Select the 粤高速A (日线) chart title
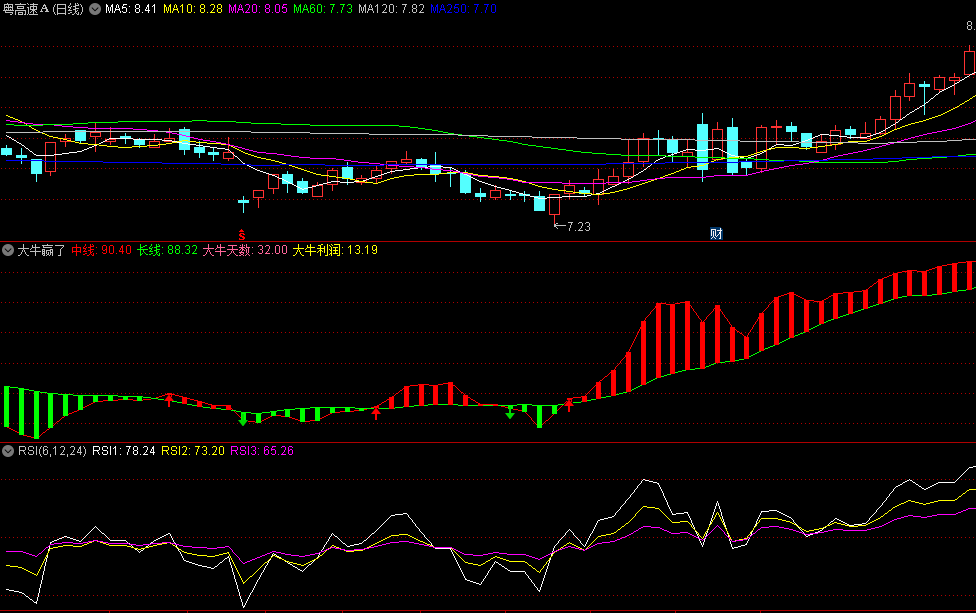Viewport: 976px width, 613px height. tap(43, 9)
